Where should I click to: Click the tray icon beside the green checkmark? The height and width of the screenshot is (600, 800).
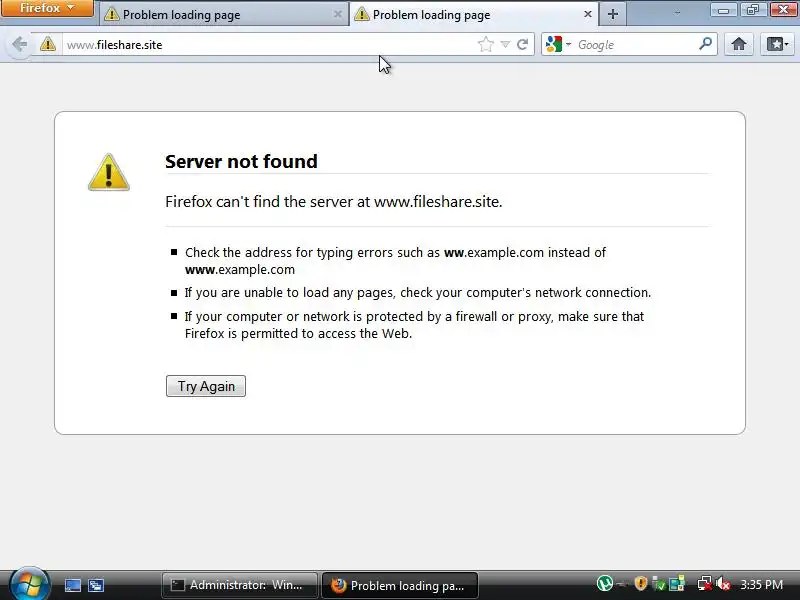pos(677,584)
